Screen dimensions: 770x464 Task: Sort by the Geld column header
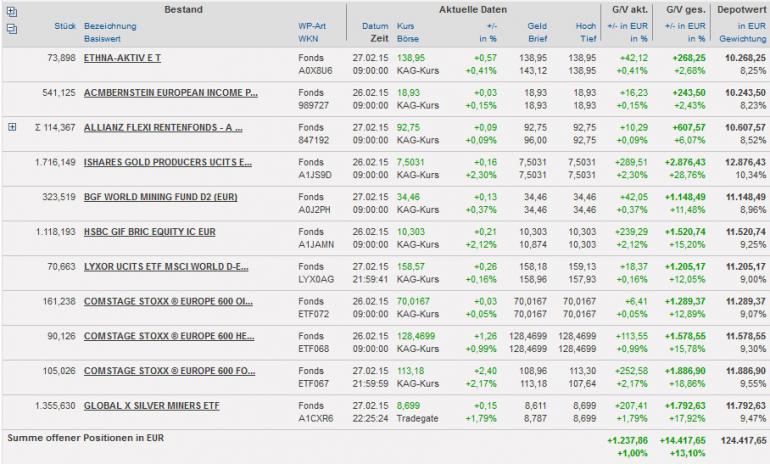coord(537,25)
